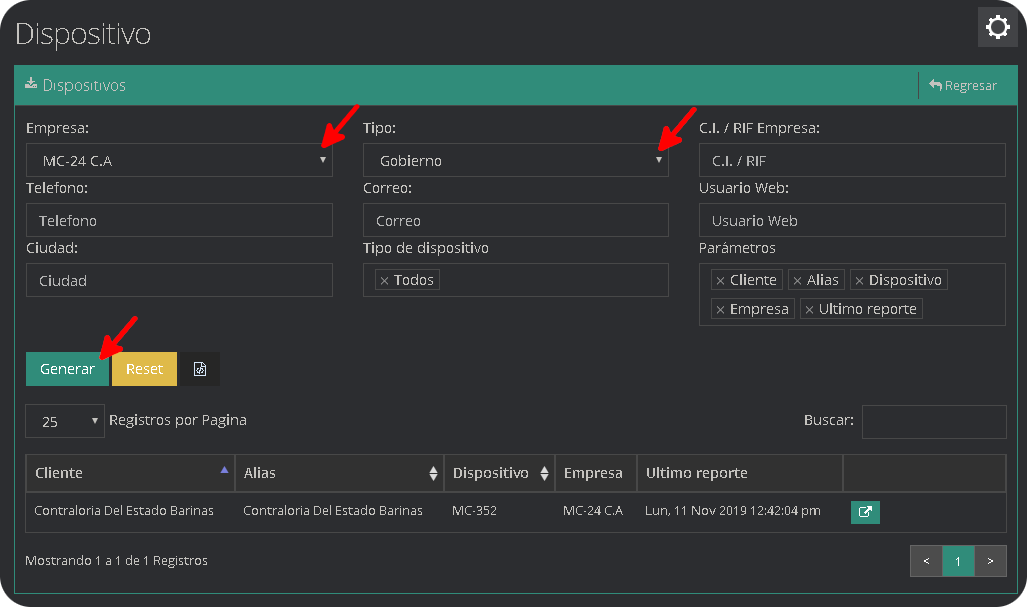Focus the Telefono input field
Image resolution: width=1027 pixels, height=607 pixels.
(x=179, y=221)
